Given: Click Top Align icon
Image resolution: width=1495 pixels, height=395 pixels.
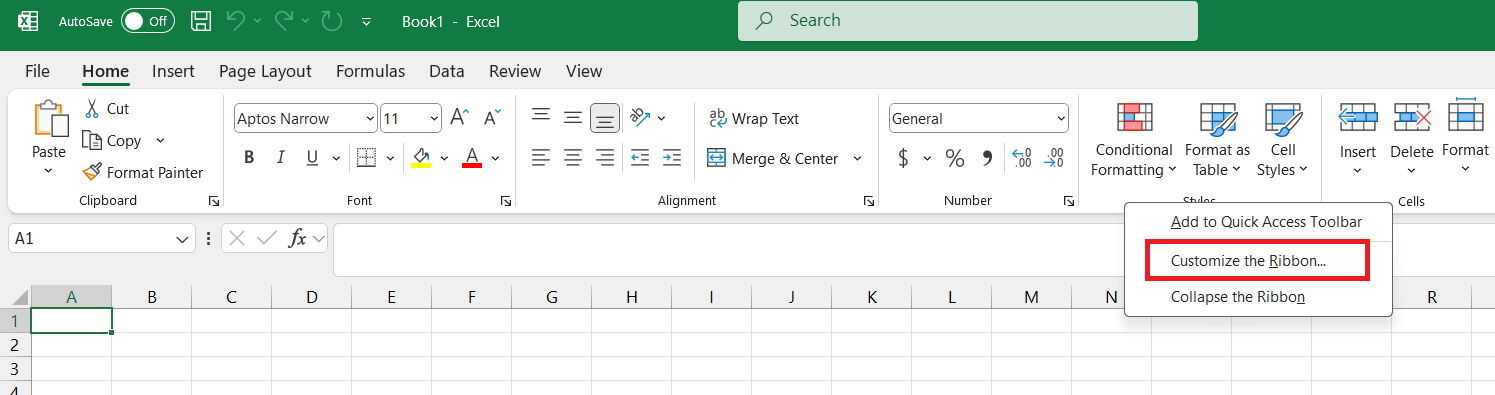Looking at the screenshot, I should (x=541, y=116).
